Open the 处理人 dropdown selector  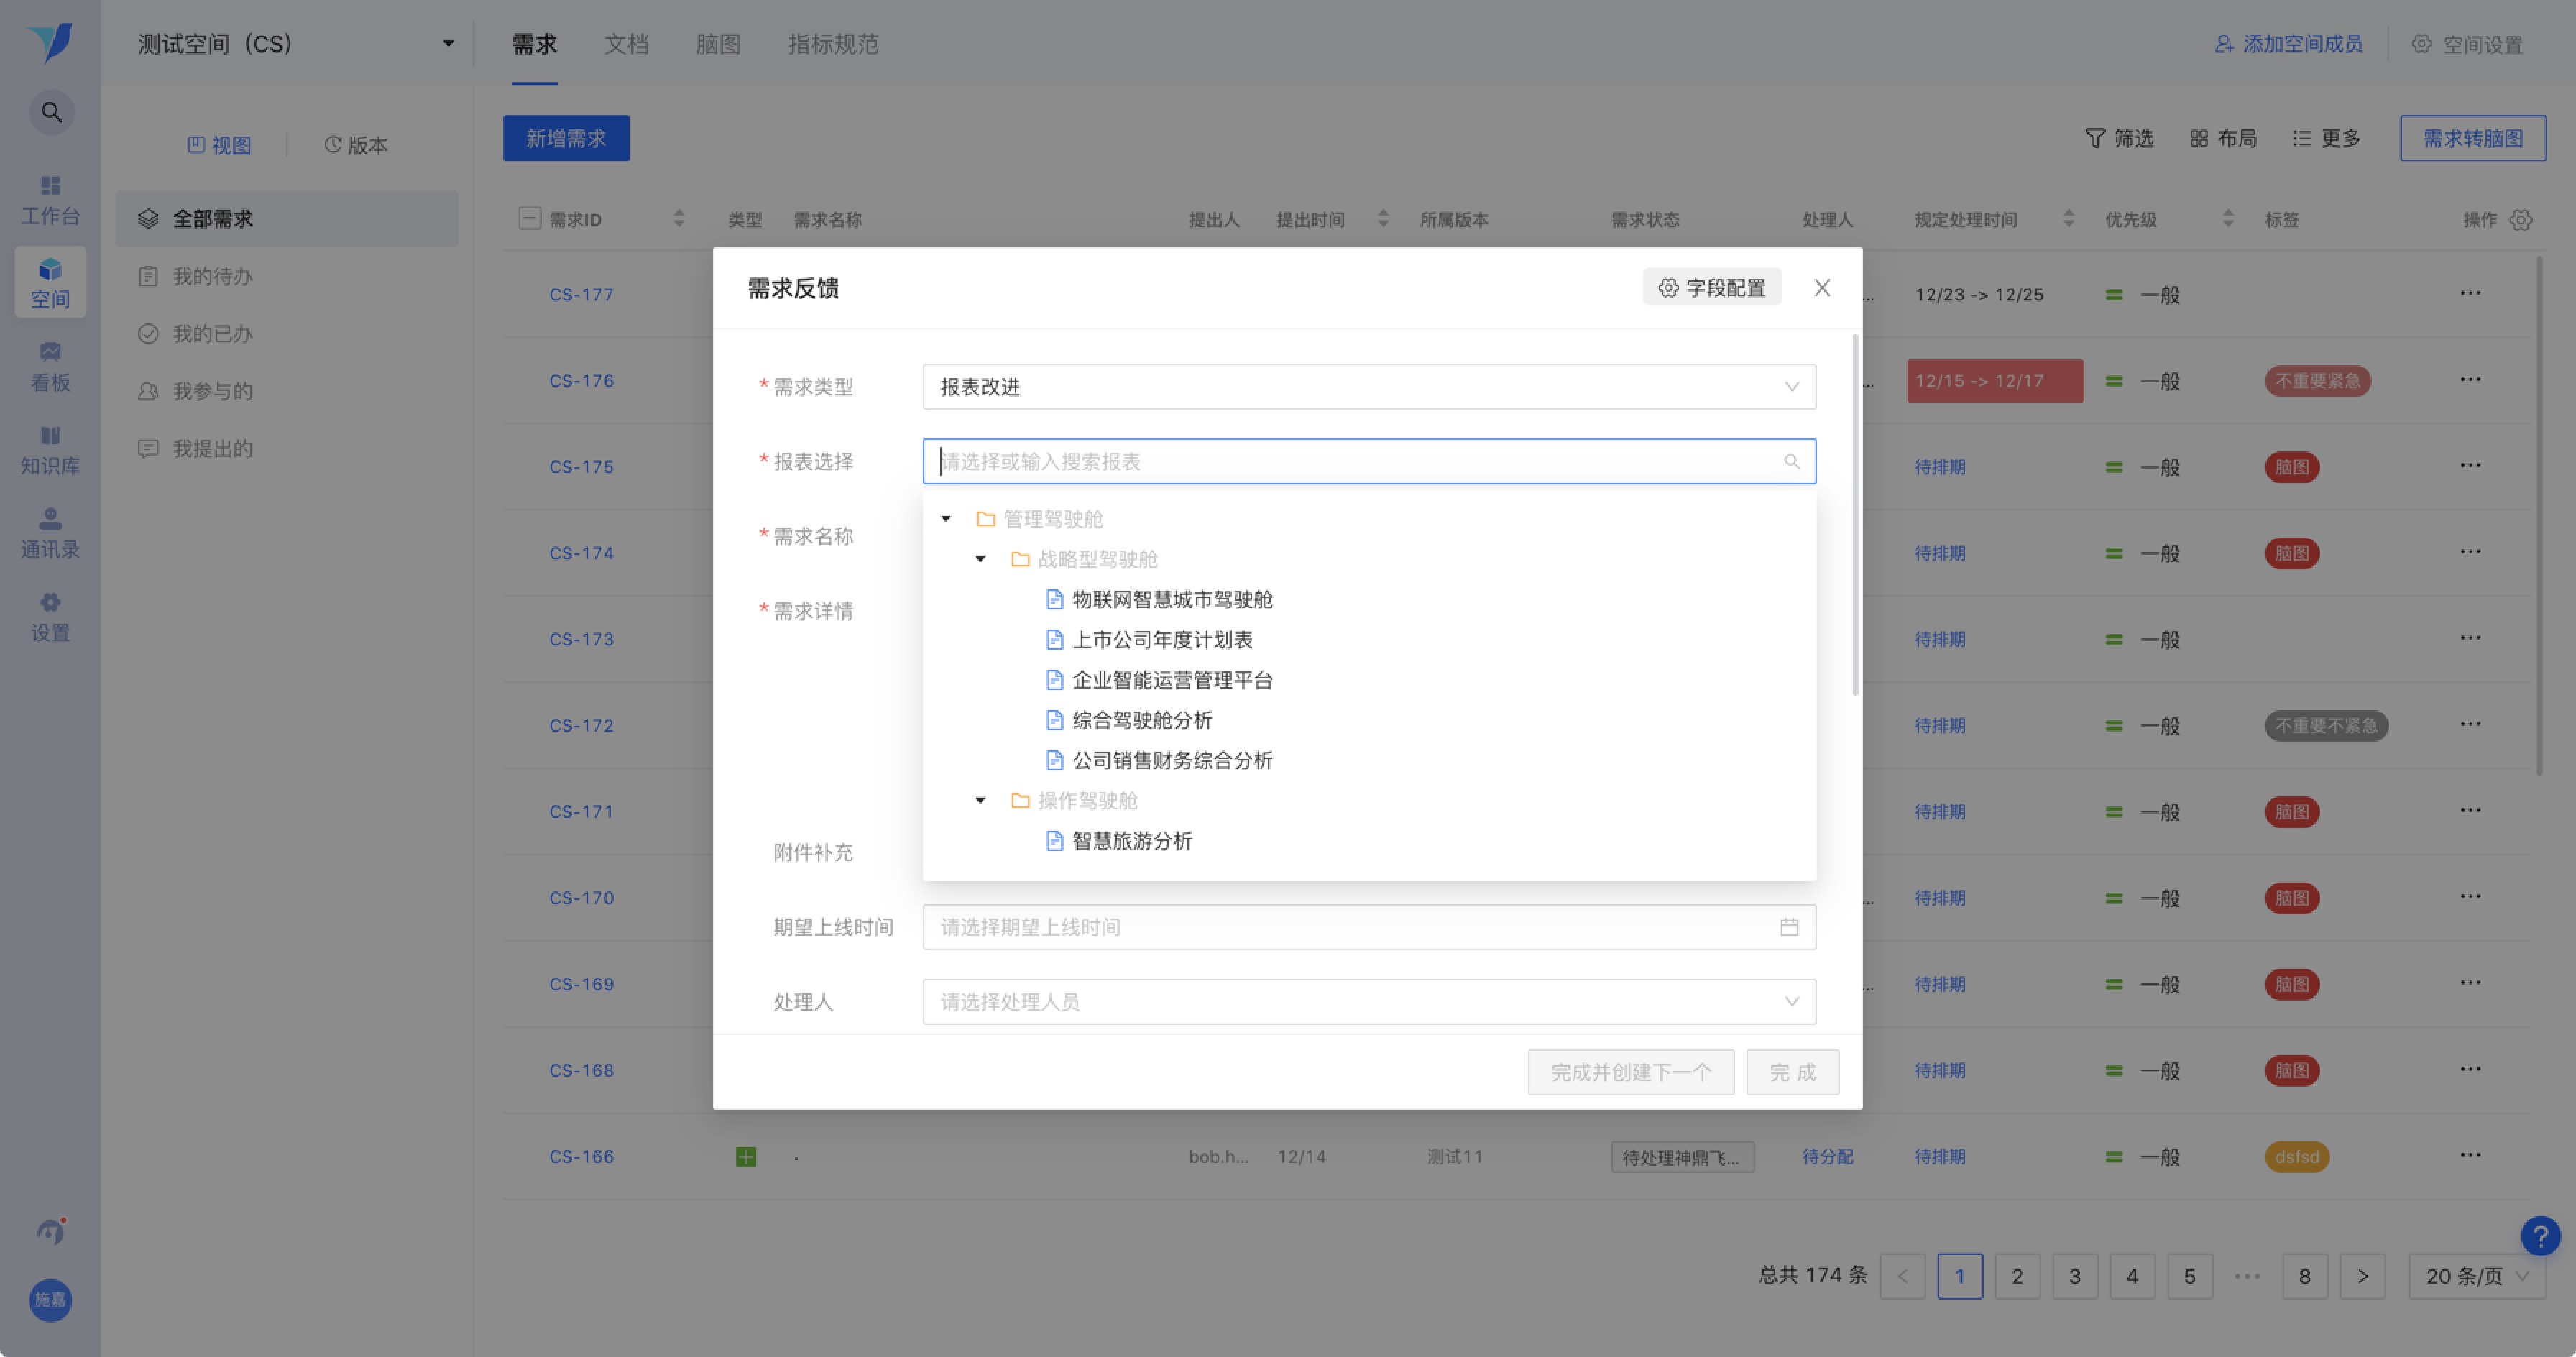(x=1367, y=1002)
